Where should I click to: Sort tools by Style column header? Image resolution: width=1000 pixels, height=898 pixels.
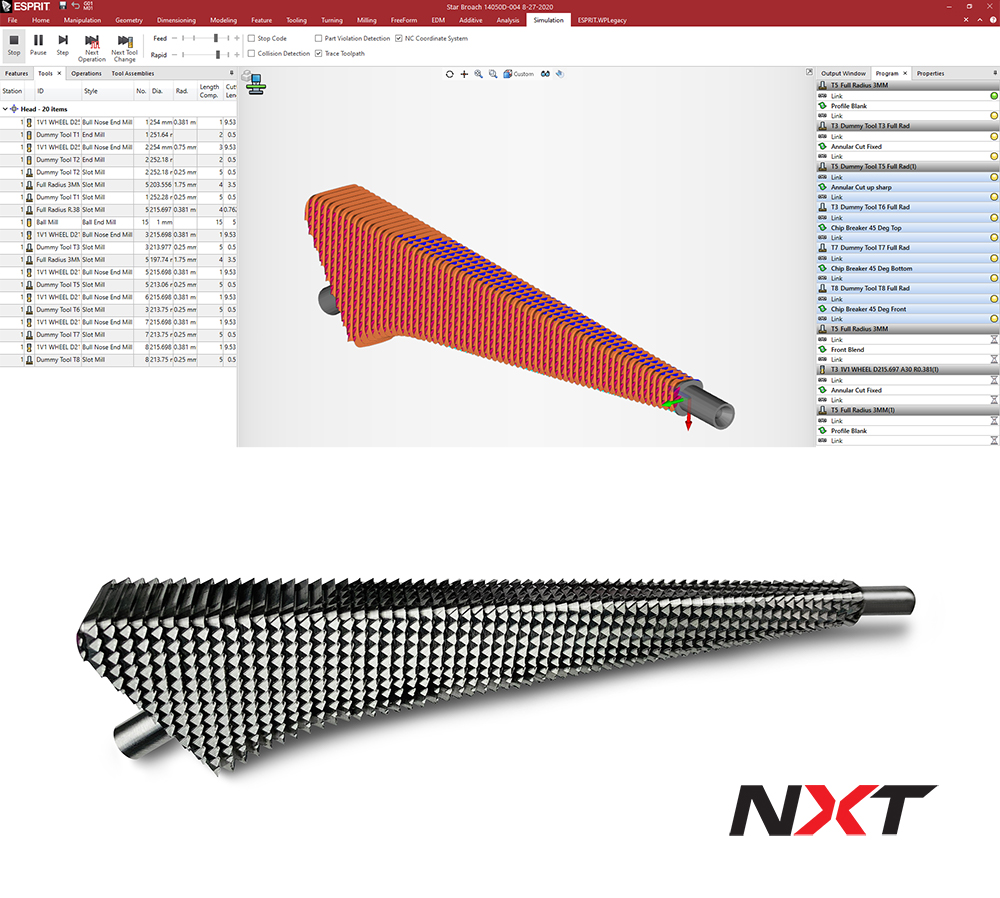pos(107,91)
